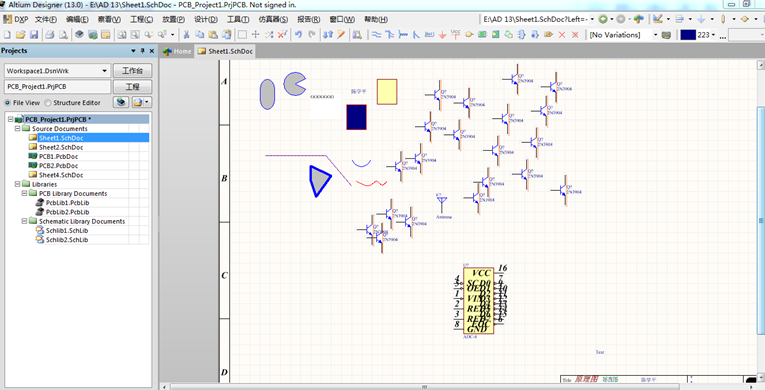Open the 设计(D) menu
The height and width of the screenshot is (390, 765).
pos(205,20)
